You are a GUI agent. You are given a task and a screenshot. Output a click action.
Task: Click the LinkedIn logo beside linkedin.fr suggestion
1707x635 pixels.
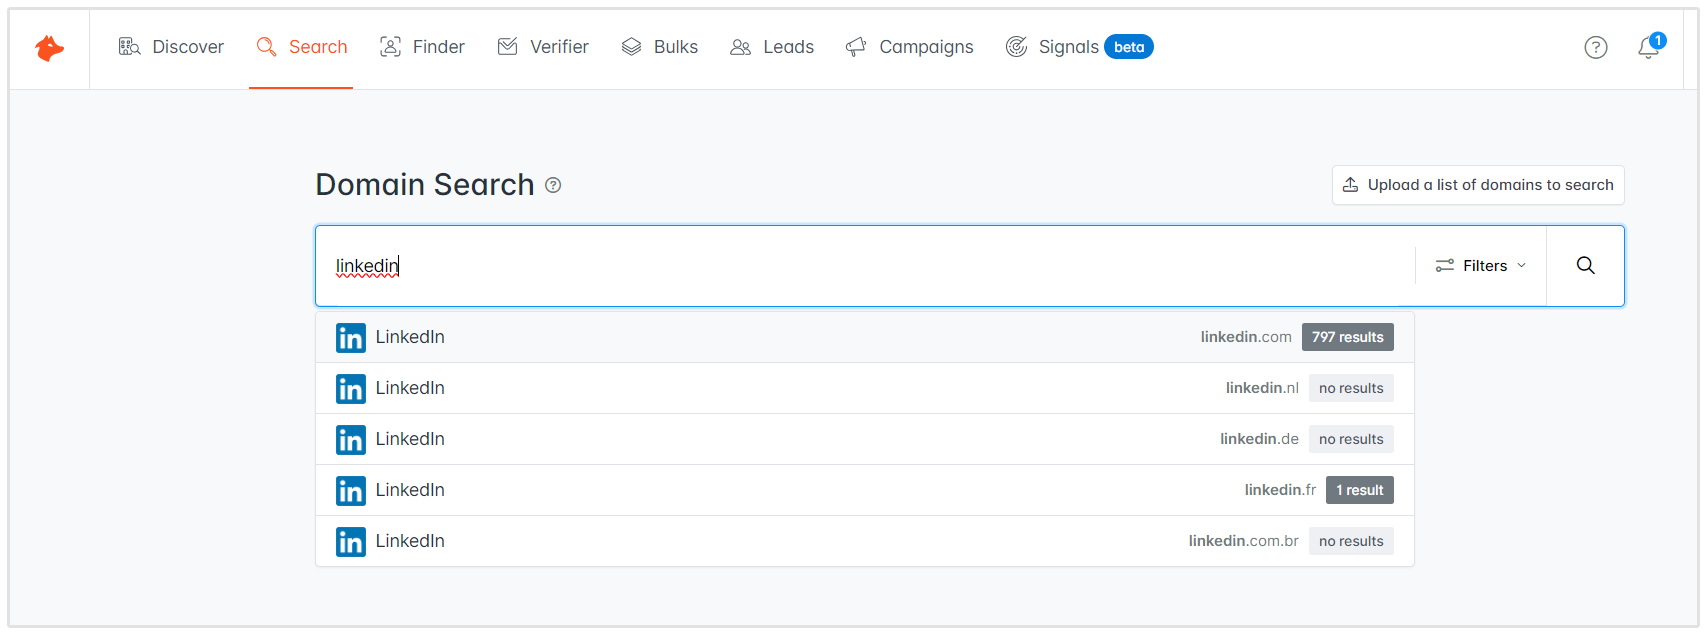pos(351,491)
